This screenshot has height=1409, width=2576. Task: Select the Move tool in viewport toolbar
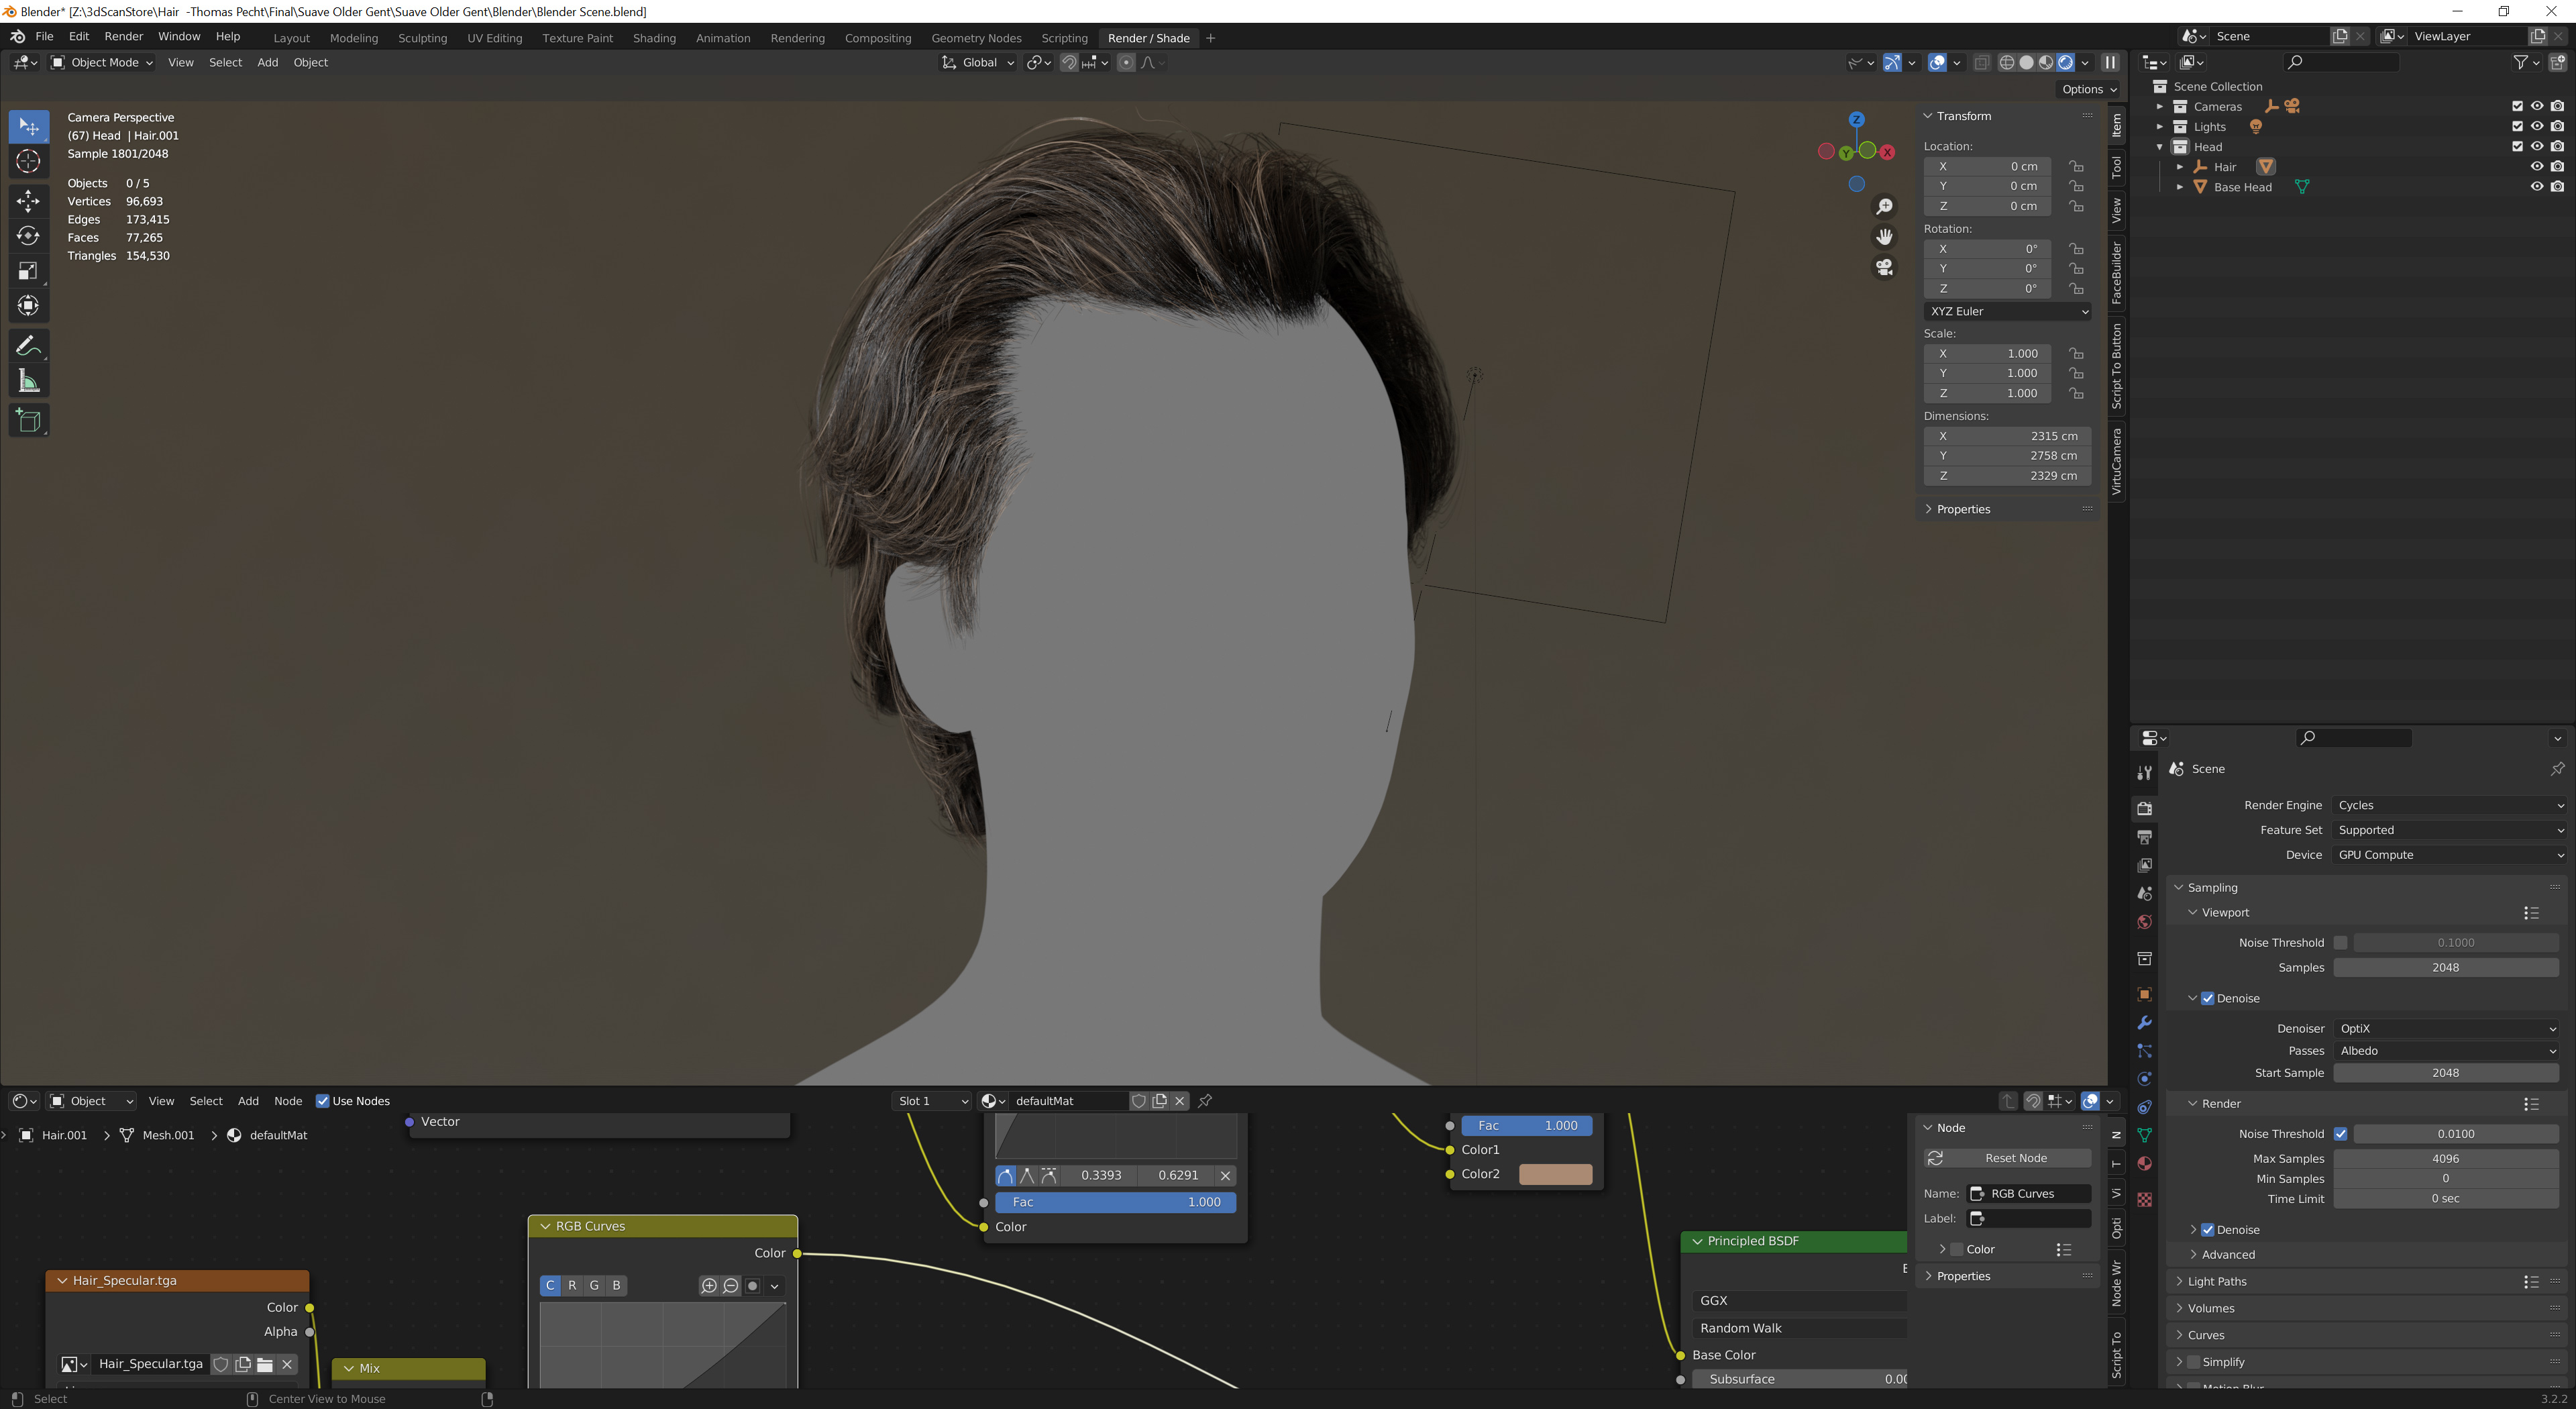pyautogui.click(x=28, y=201)
